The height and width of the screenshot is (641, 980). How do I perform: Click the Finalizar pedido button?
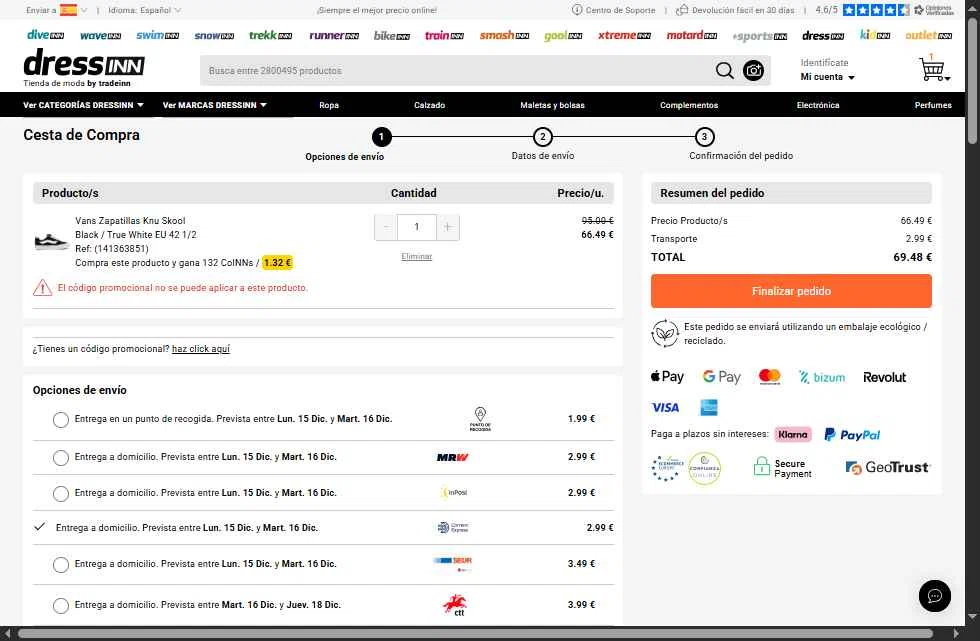click(791, 291)
